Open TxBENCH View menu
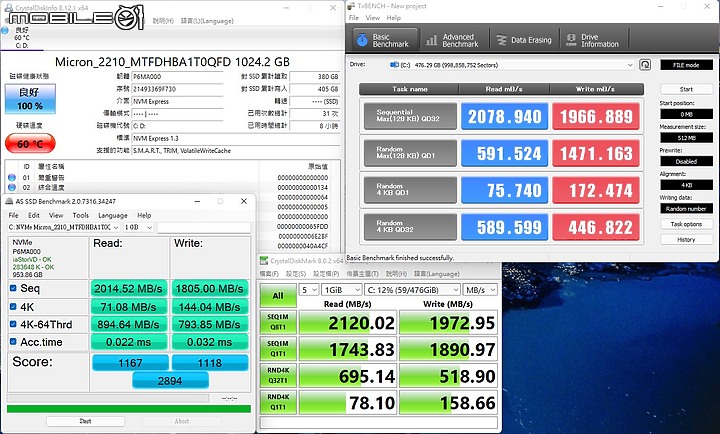 coord(372,18)
